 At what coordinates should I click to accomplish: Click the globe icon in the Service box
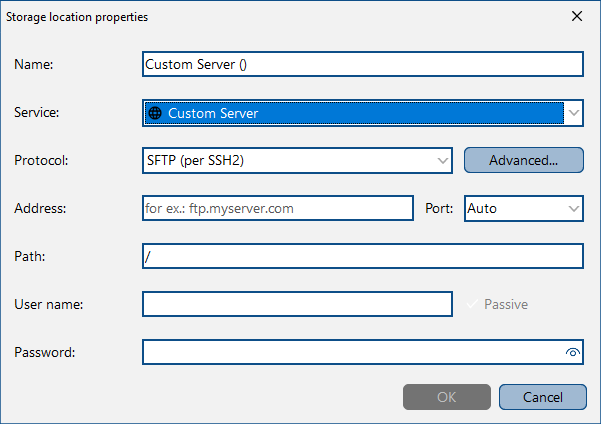(155, 113)
